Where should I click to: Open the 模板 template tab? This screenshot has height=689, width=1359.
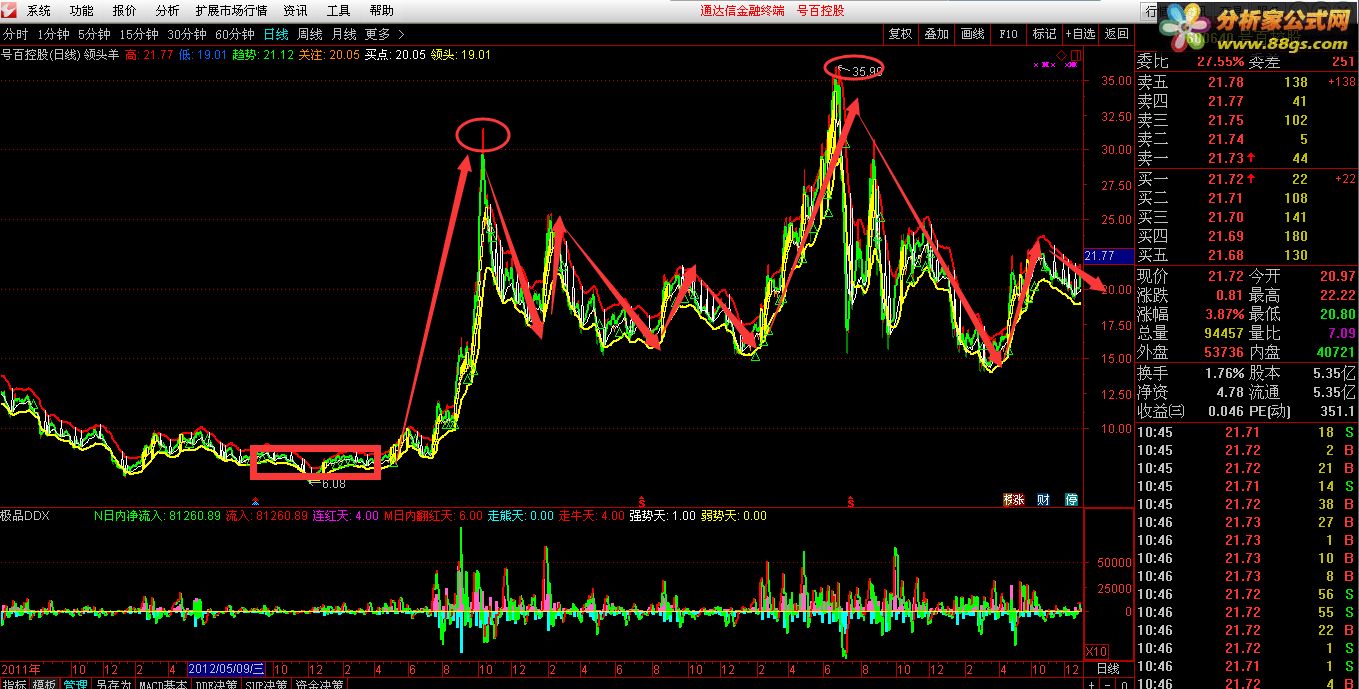point(44,684)
